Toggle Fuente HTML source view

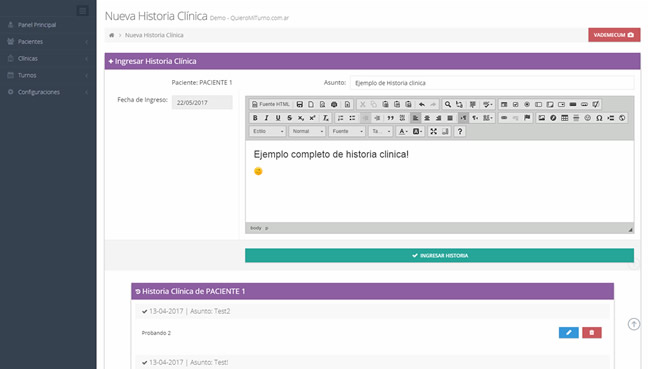pos(271,104)
